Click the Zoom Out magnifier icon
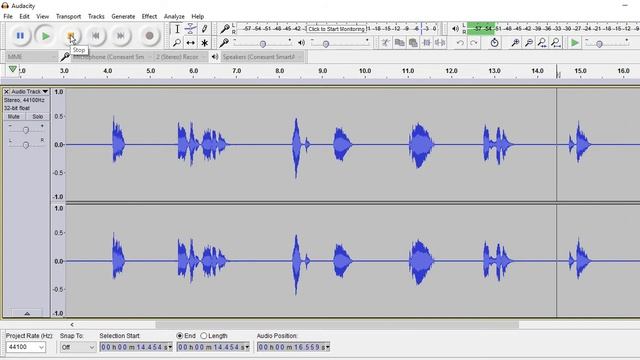 pyautogui.click(x=529, y=42)
